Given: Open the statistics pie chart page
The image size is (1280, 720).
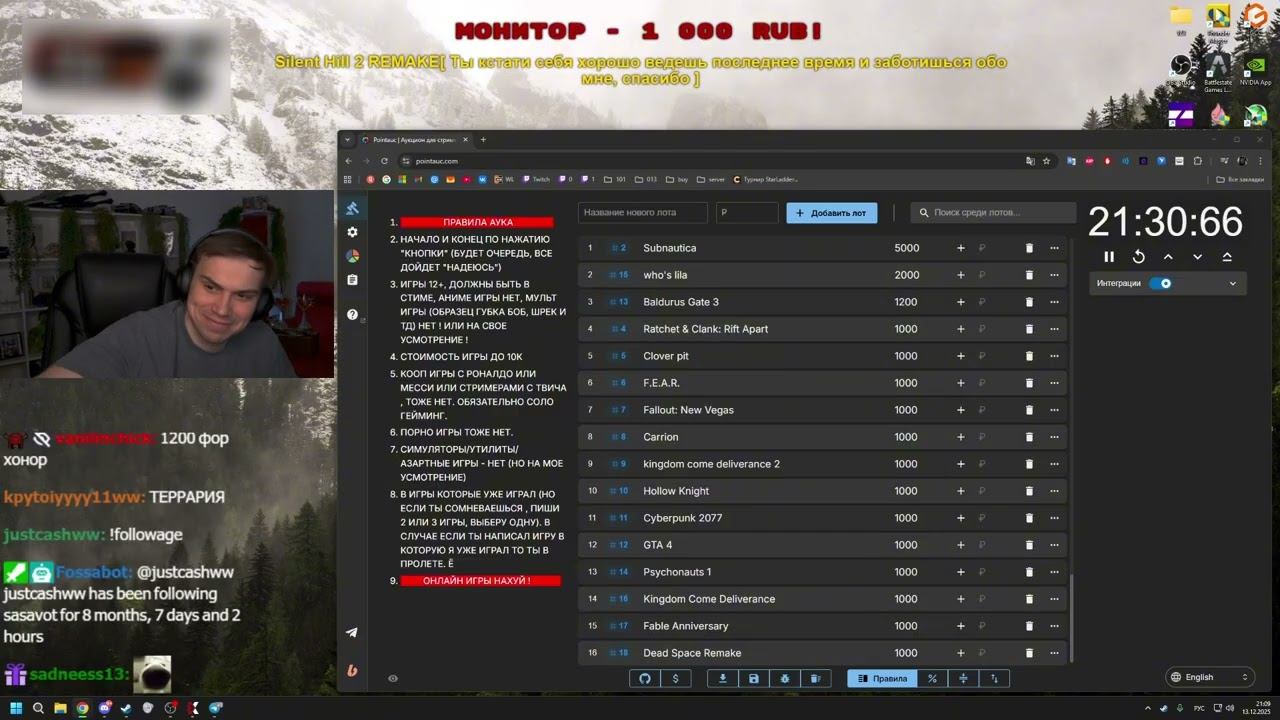Looking at the screenshot, I should click(352, 256).
